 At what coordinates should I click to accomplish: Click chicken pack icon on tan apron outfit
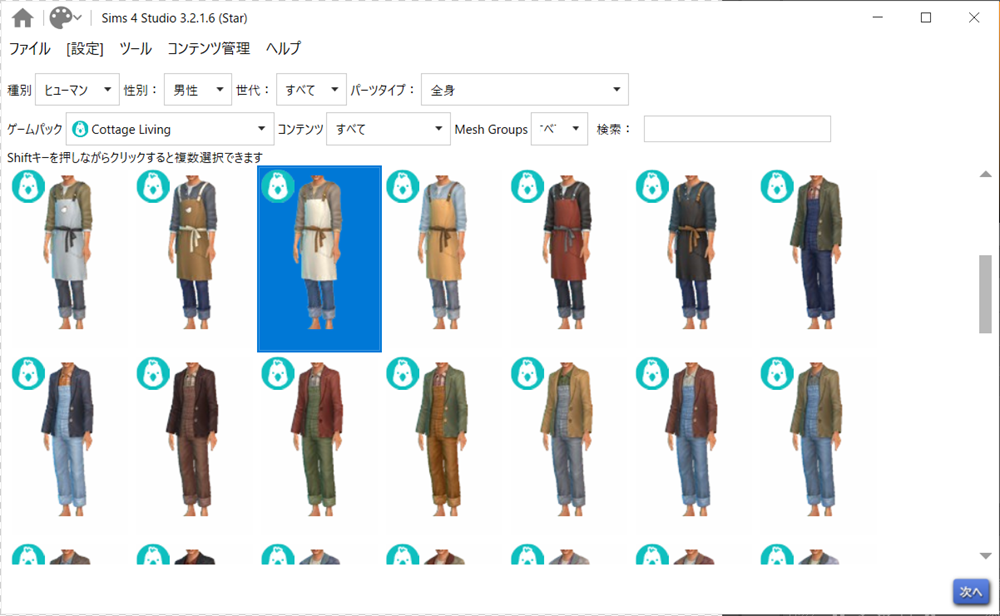coord(402,186)
